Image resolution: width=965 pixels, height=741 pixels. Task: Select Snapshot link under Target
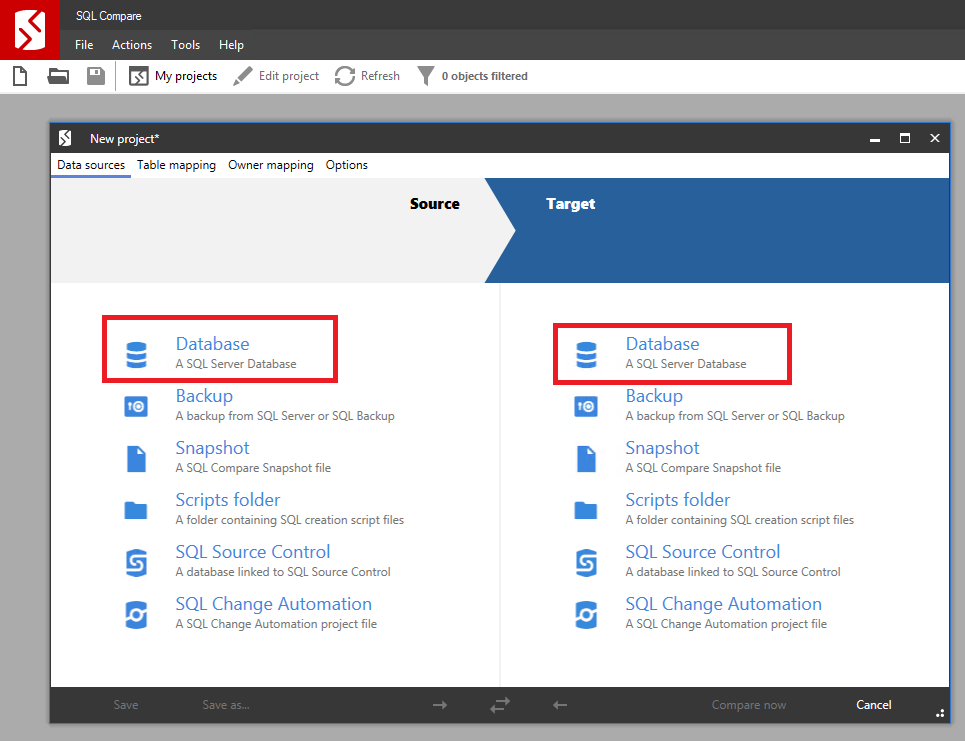coord(662,448)
